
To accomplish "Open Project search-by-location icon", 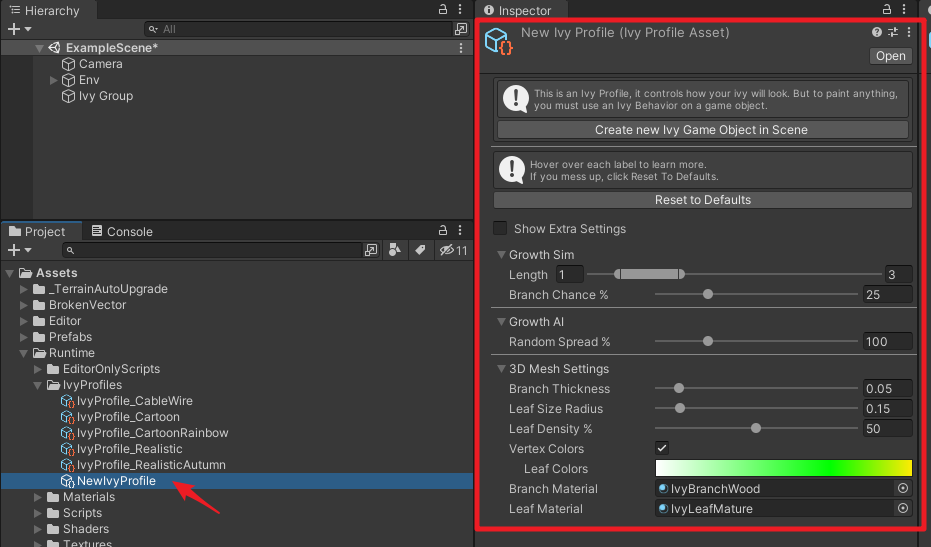I will pos(371,250).
